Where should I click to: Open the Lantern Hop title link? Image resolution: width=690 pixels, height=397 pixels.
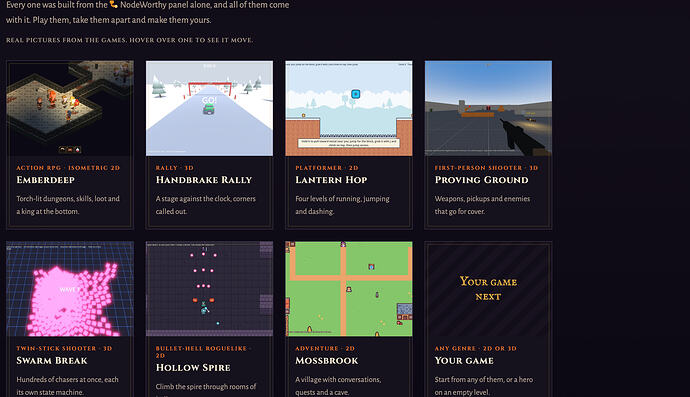(331, 180)
